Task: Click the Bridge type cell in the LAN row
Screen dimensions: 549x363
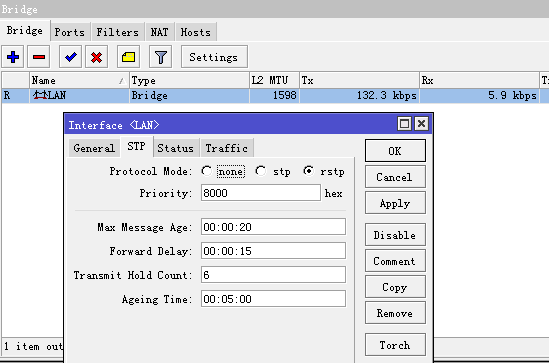Action: (189, 96)
